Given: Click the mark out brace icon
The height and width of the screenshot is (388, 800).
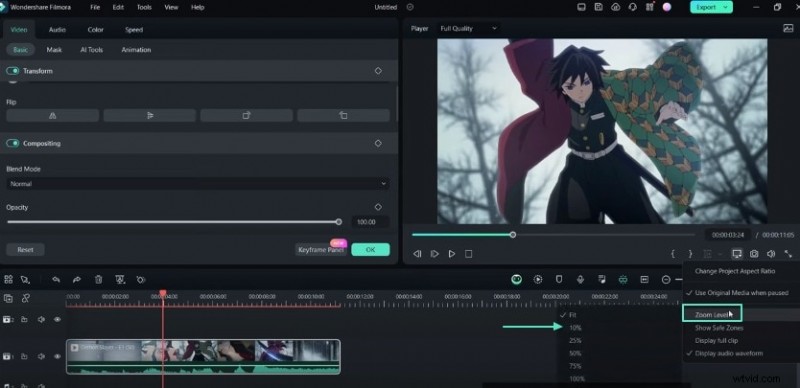Looking at the screenshot, I should (x=690, y=254).
